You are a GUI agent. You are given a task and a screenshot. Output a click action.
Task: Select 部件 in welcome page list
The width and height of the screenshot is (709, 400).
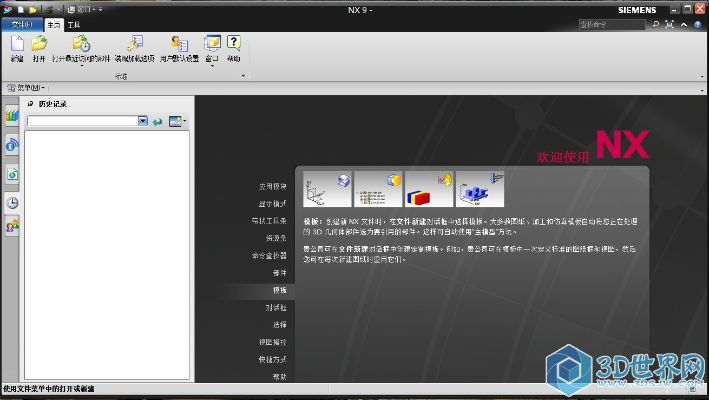click(x=280, y=273)
